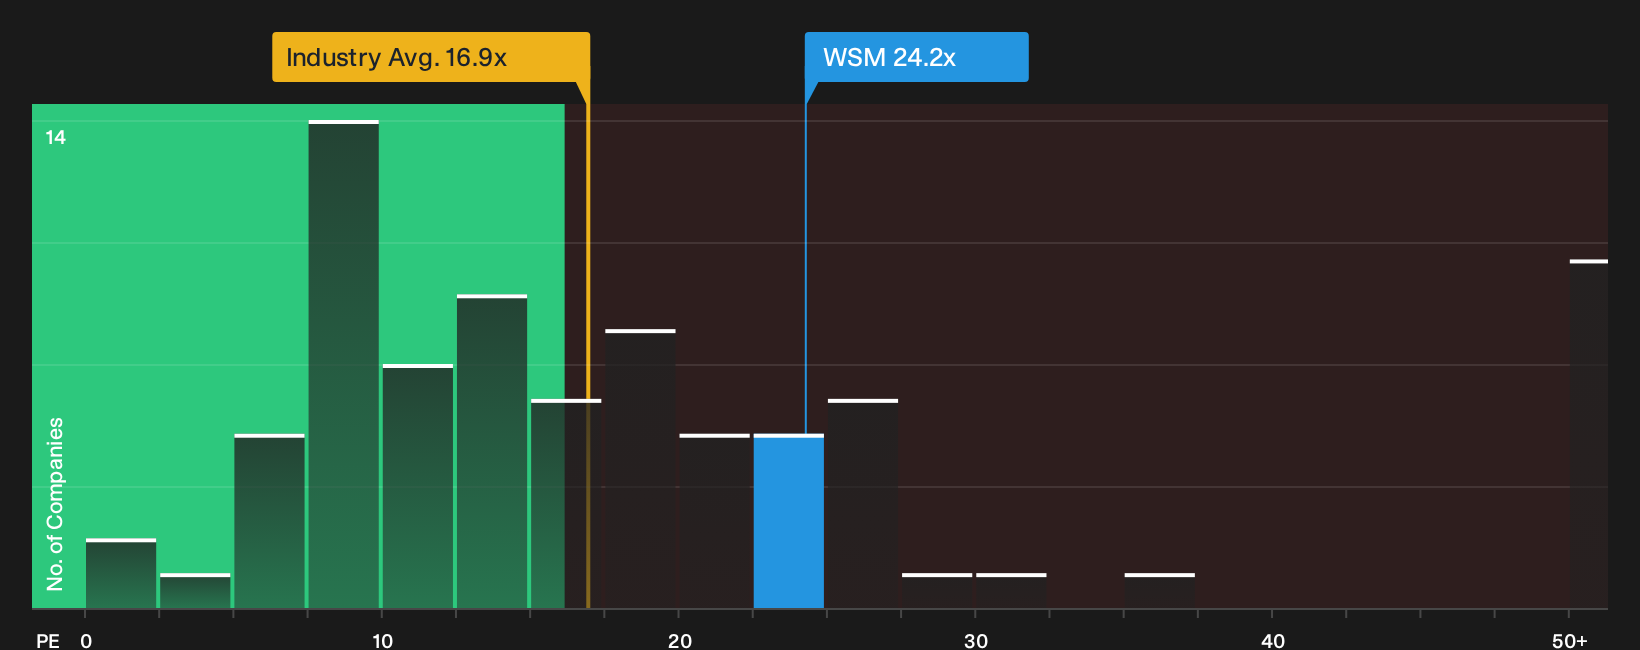This screenshot has height=650, width=1640.
Task: Click the axis label 0
Action: tap(86, 640)
